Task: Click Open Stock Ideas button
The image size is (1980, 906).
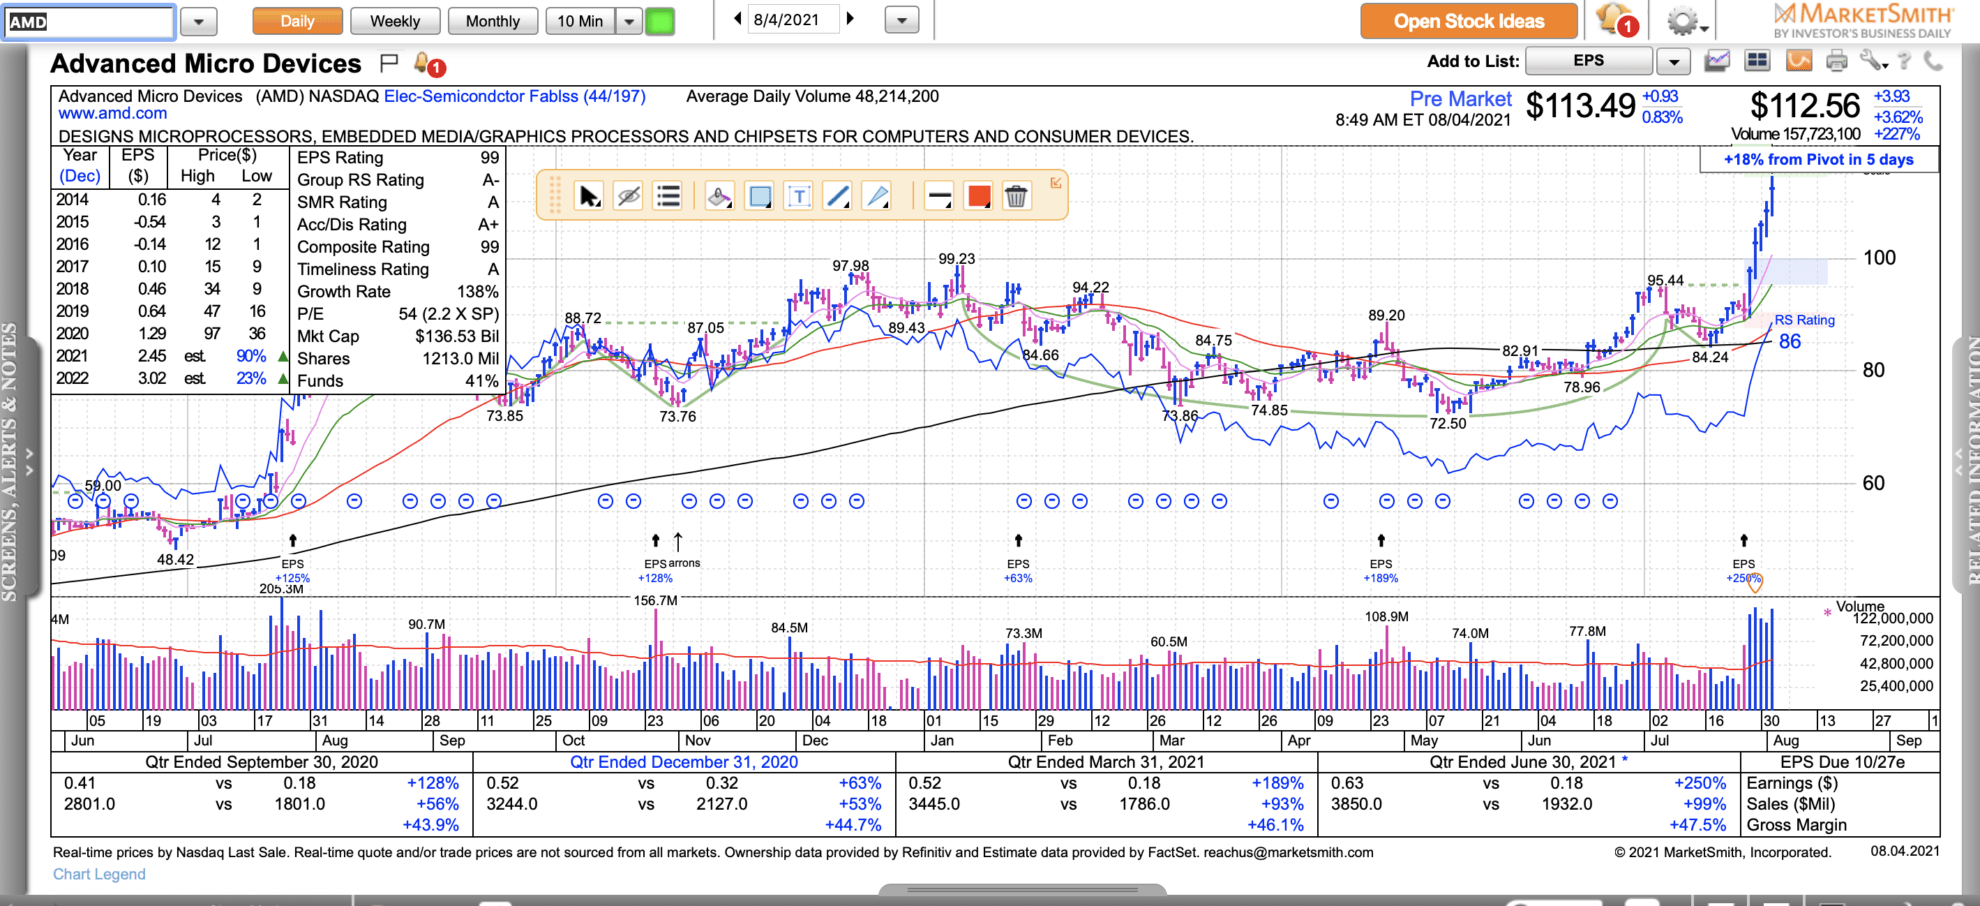Action: click(x=1469, y=21)
